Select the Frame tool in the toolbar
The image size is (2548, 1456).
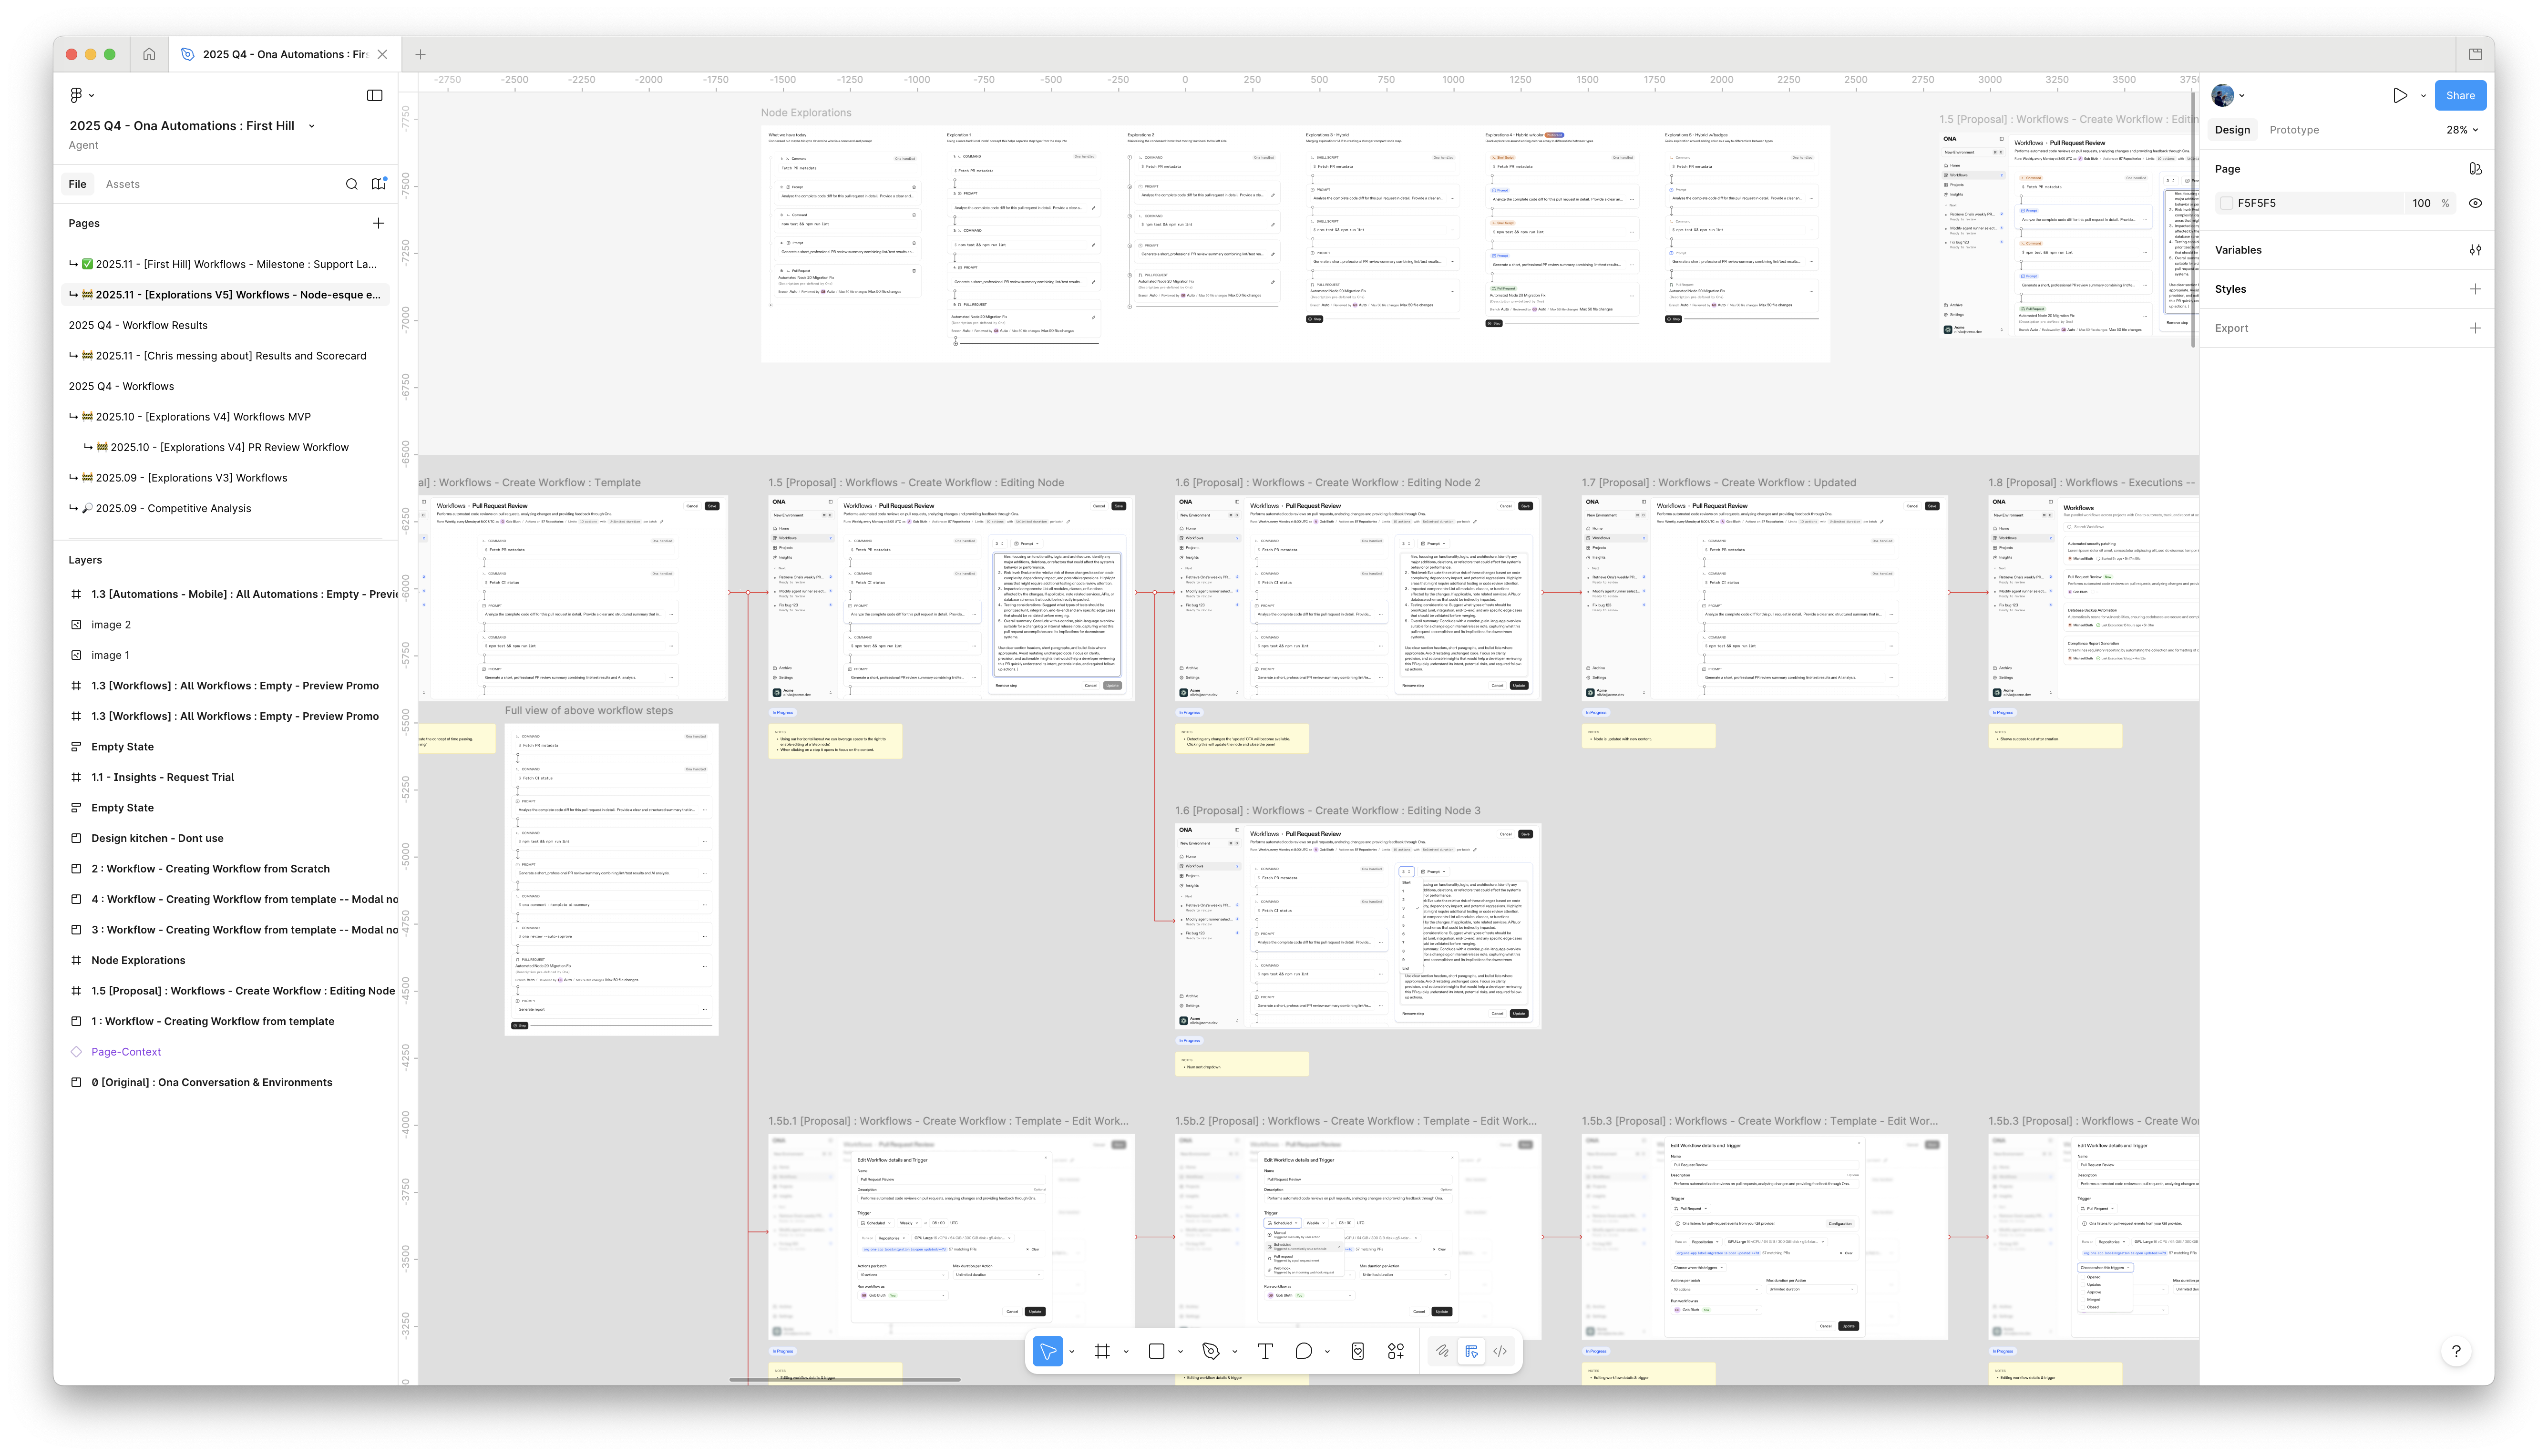[x=1102, y=1351]
